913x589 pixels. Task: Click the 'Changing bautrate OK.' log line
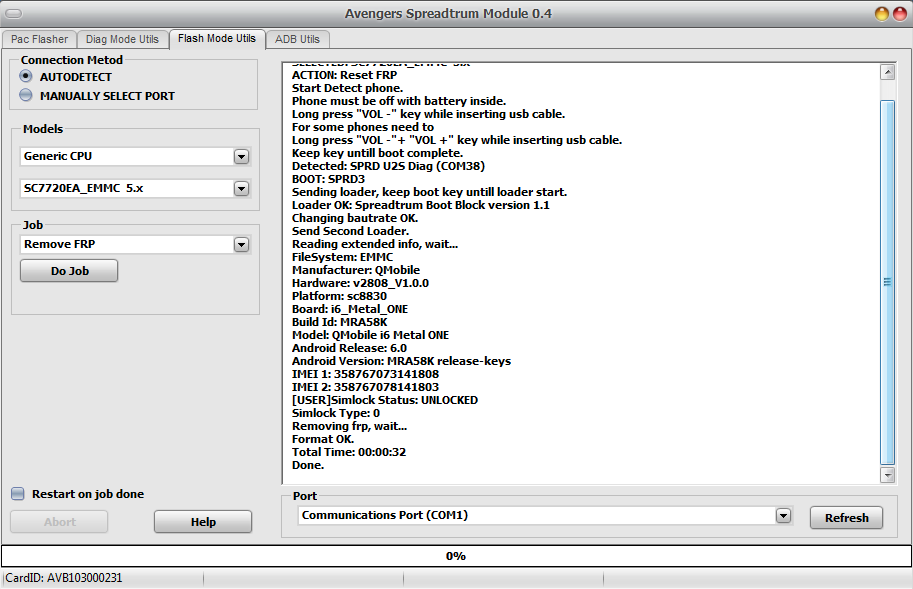(x=355, y=218)
